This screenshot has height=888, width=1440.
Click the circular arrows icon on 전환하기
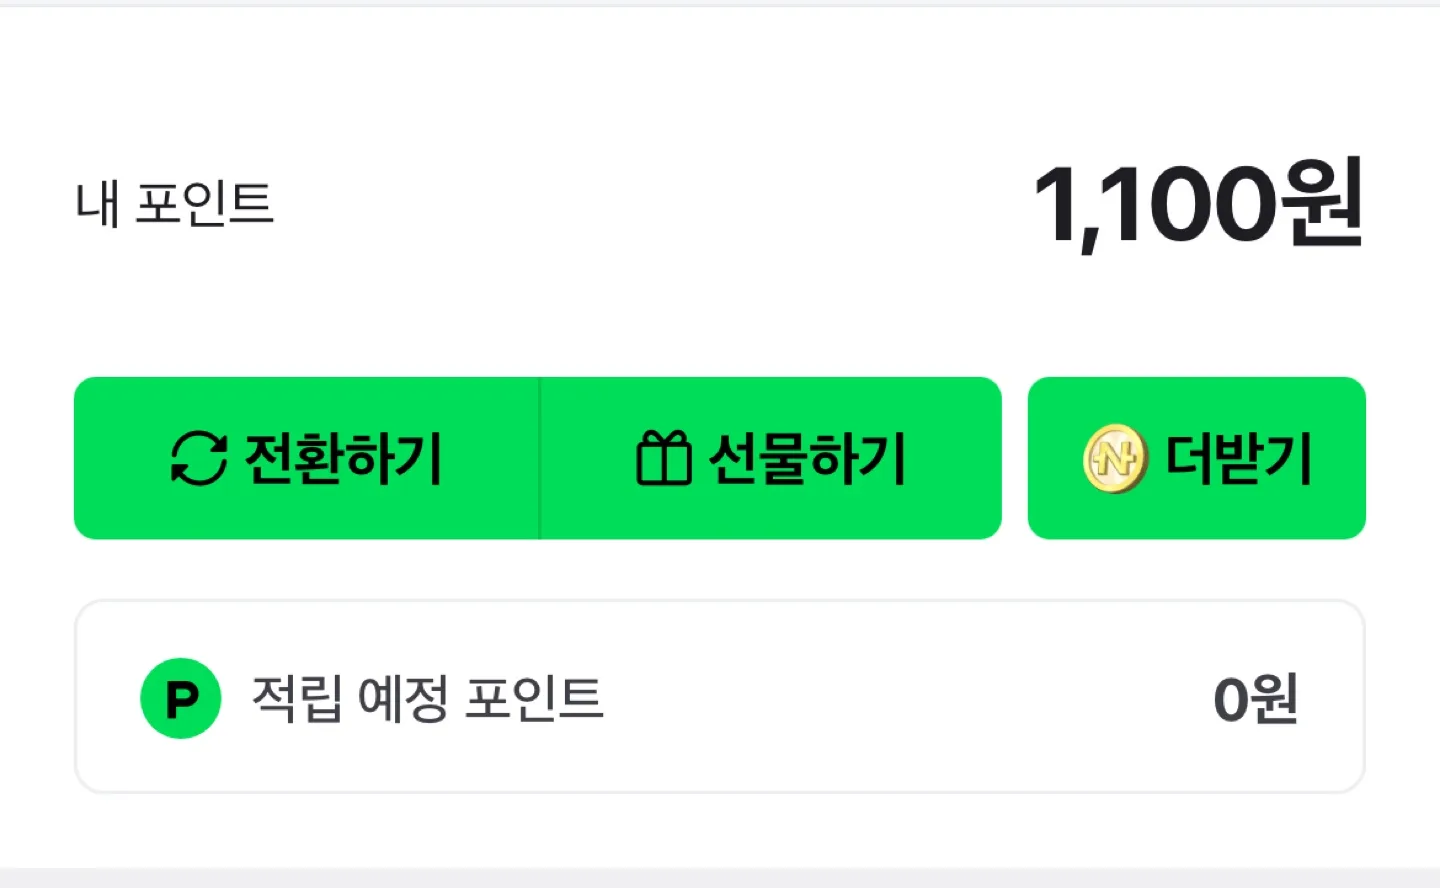click(199, 458)
